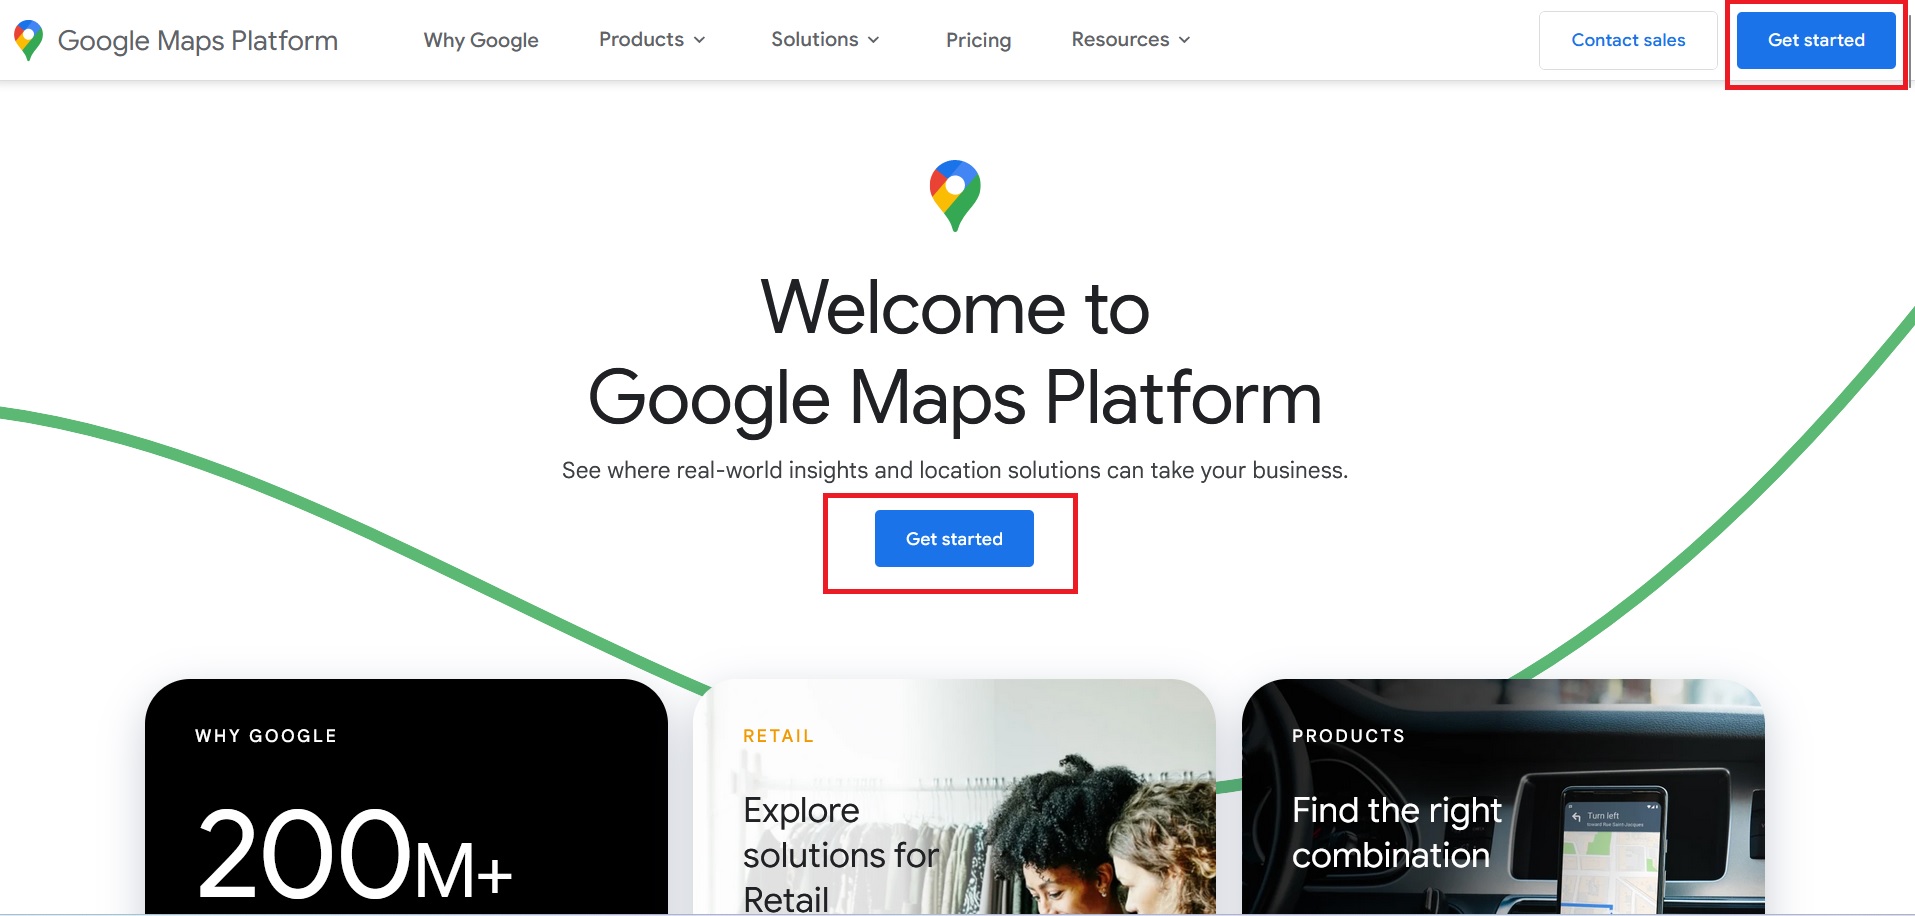The image size is (1915, 916).
Task: Click the centered Get started button
Action: pyautogui.click(x=954, y=539)
